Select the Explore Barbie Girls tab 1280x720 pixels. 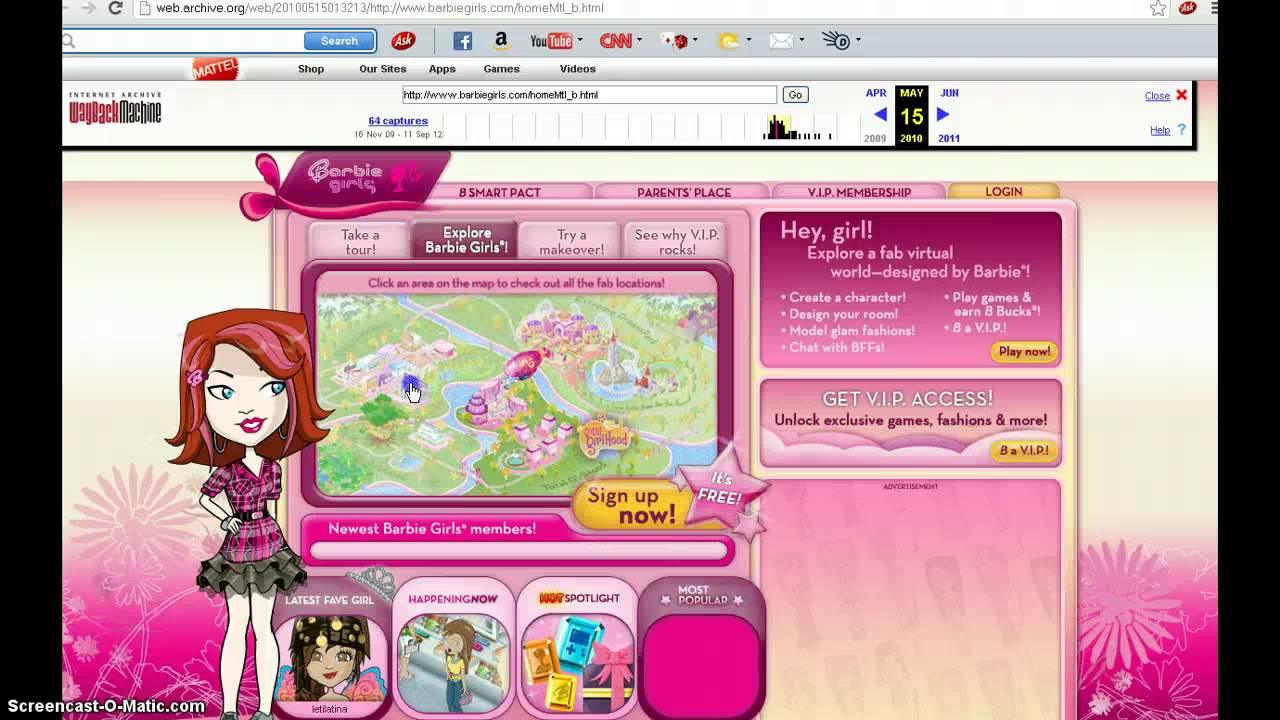pos(466,240)
